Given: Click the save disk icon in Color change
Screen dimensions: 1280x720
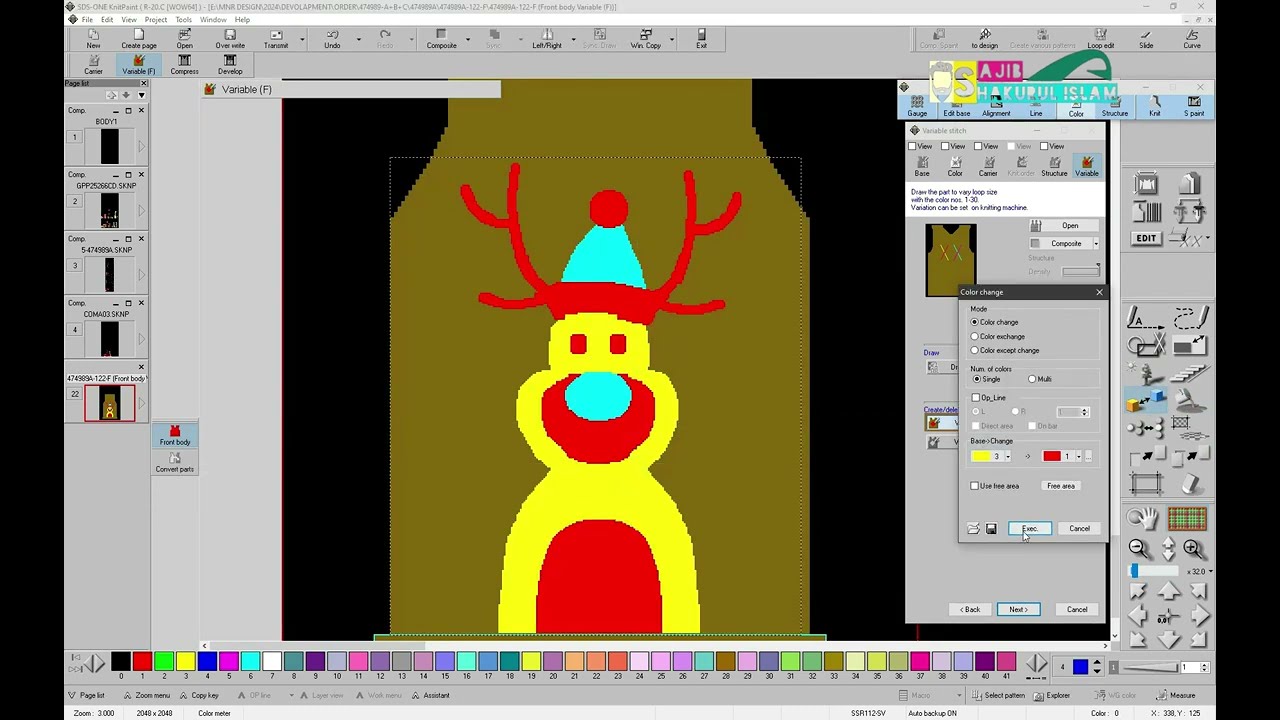Looking at the screenshot, I should (991, 529).
